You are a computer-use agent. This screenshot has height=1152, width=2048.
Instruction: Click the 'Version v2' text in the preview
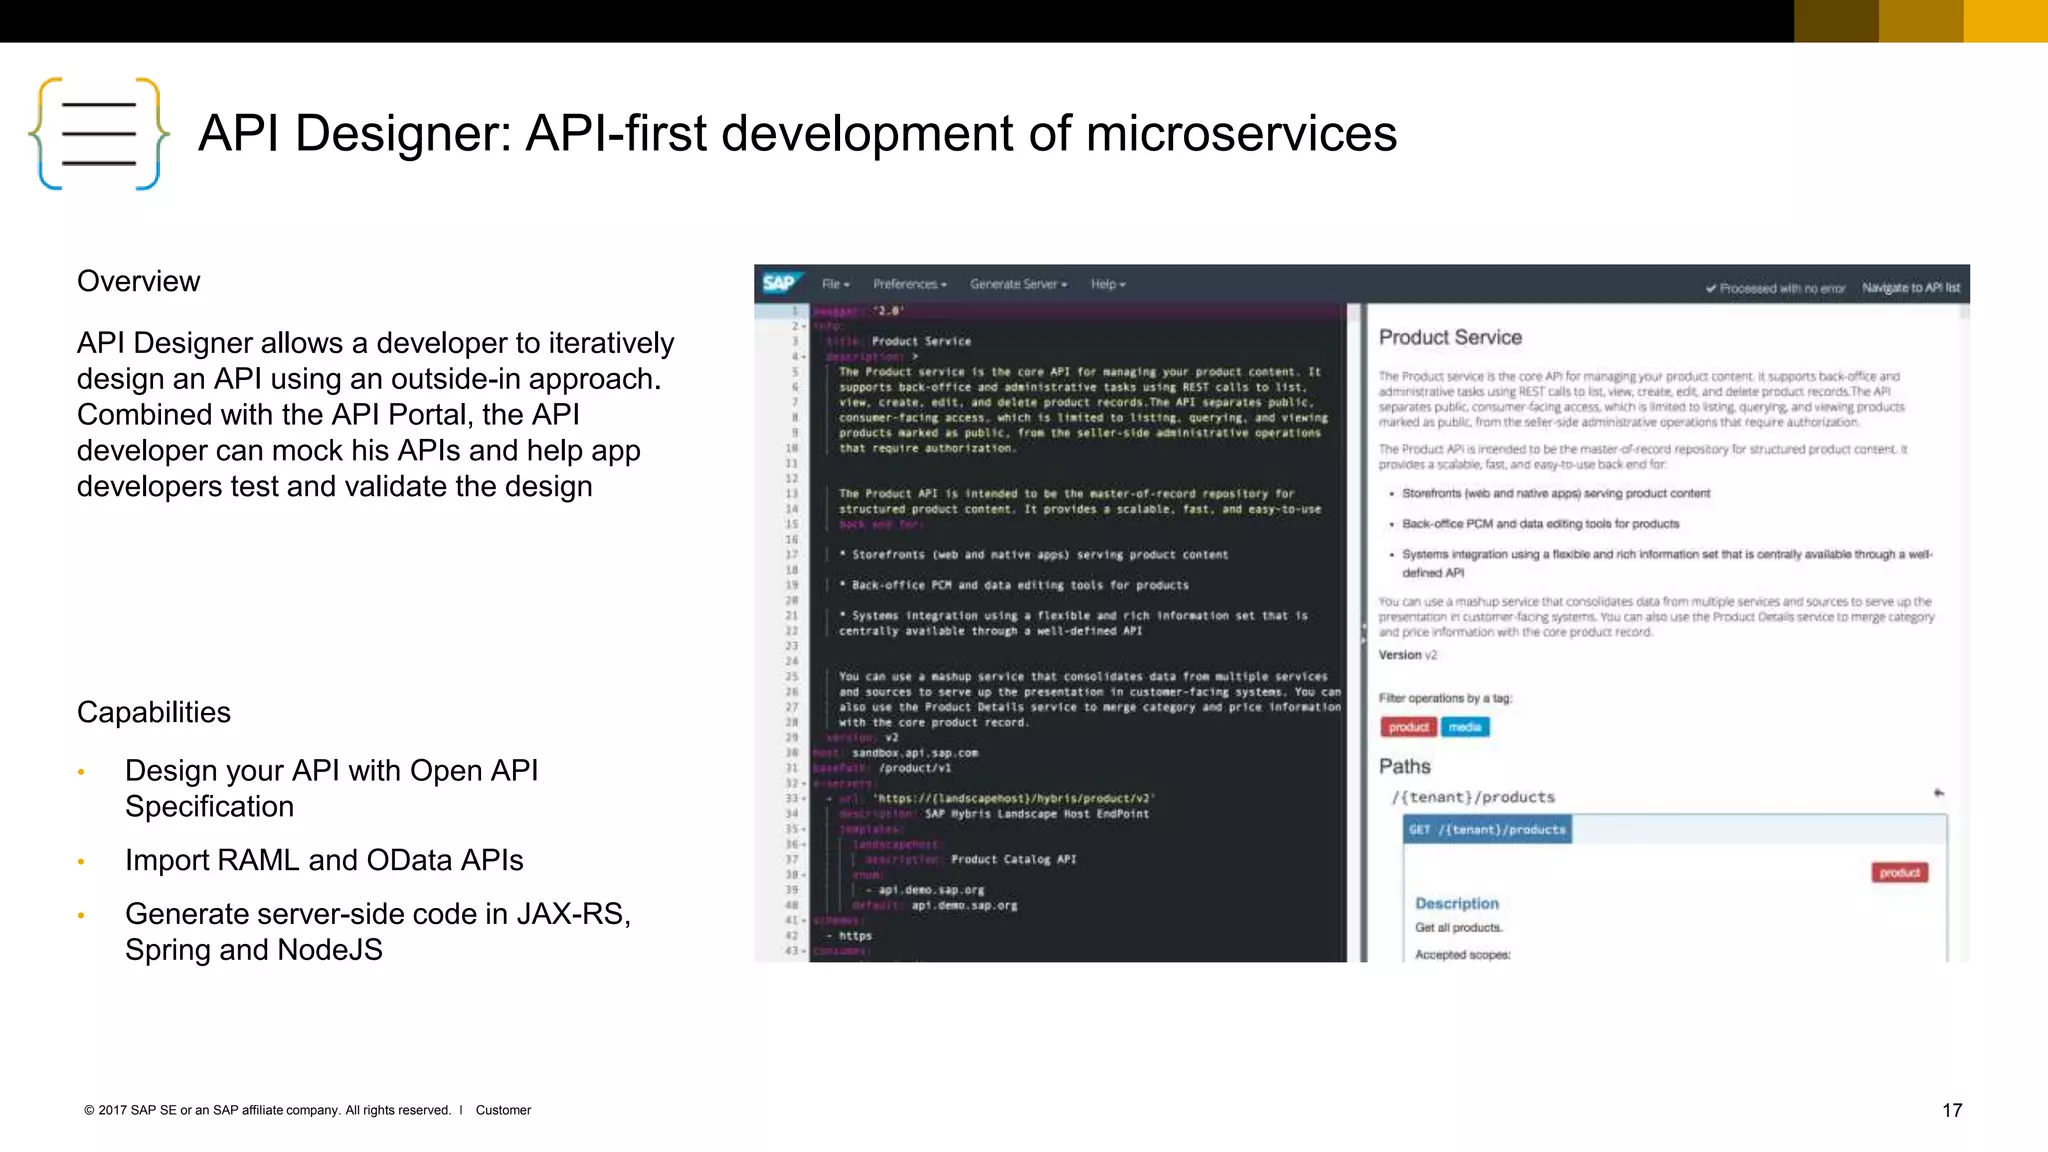tap(1407, 655)
